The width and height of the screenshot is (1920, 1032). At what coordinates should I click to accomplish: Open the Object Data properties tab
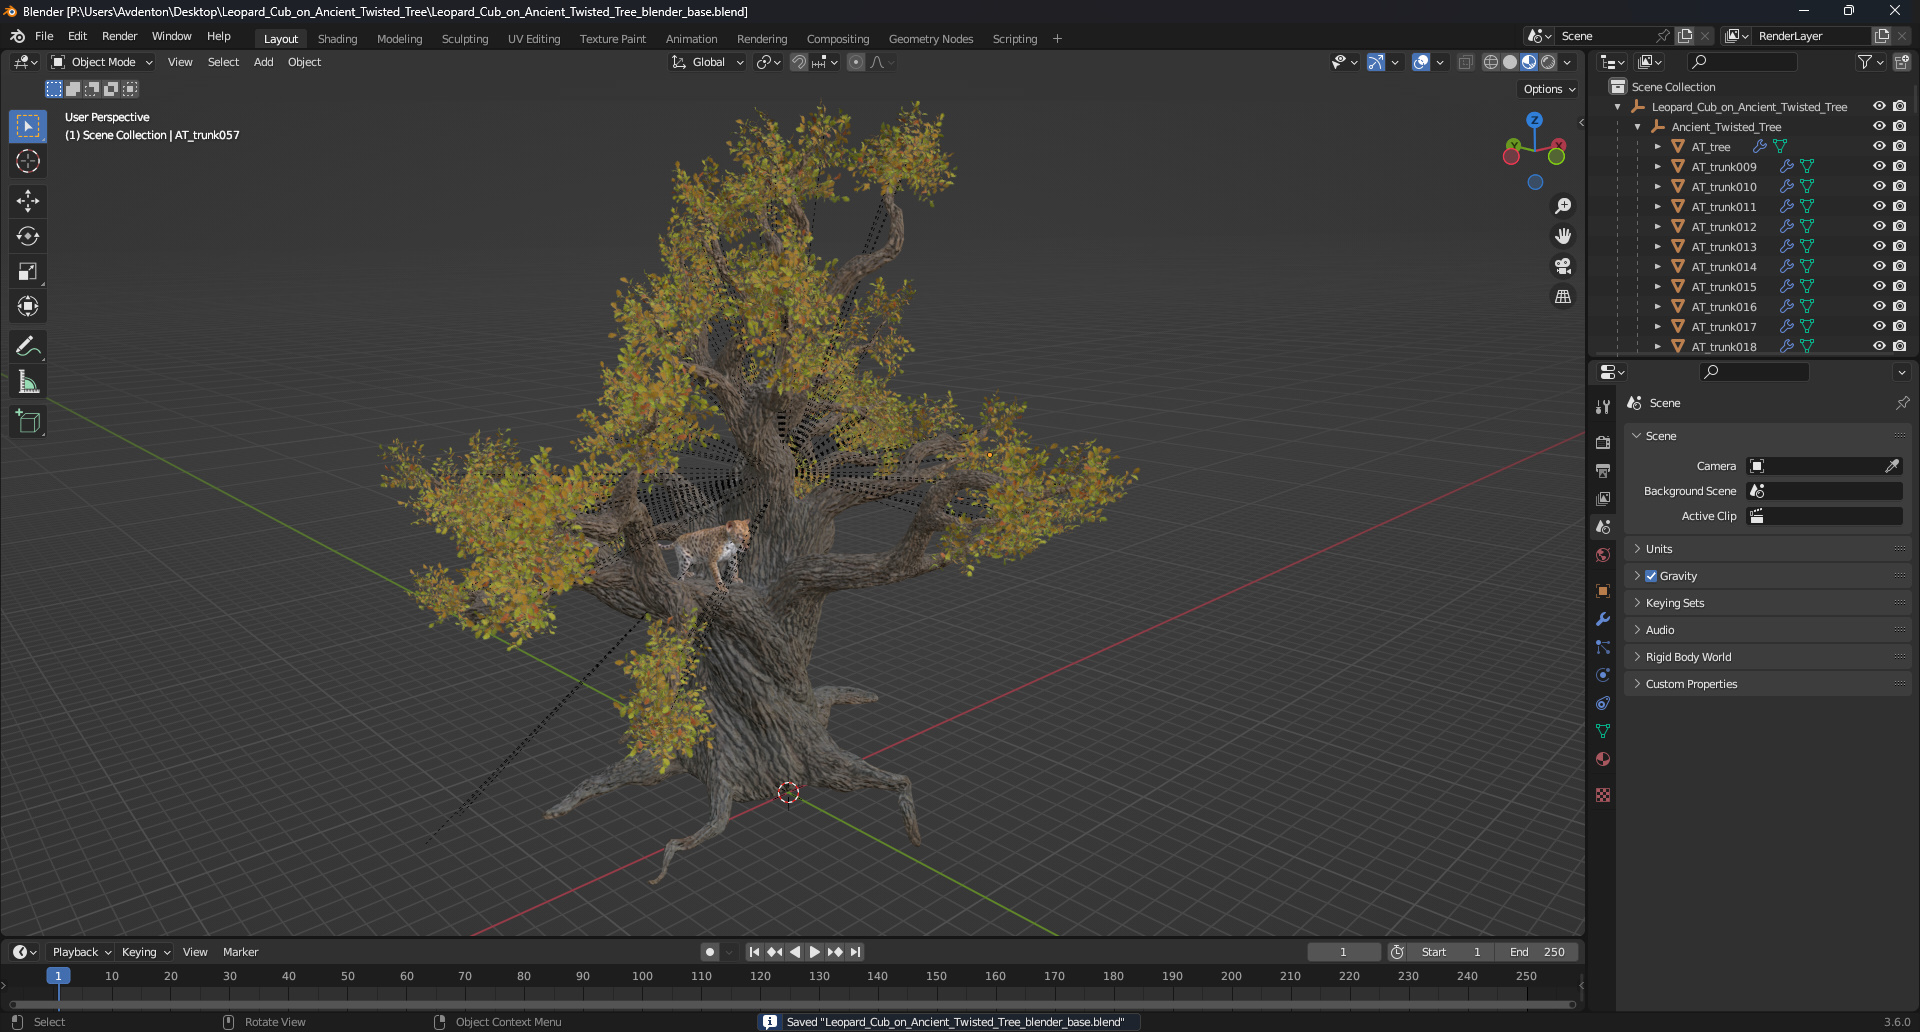click(x=1603, y=731)
